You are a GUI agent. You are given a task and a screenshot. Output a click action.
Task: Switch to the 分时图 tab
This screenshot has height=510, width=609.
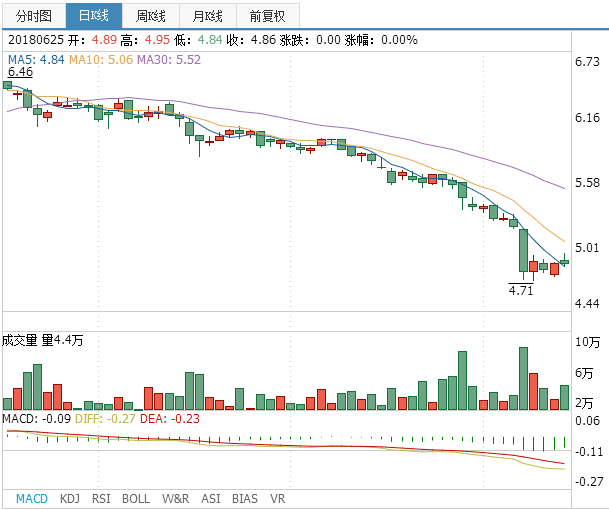point(34,16)
